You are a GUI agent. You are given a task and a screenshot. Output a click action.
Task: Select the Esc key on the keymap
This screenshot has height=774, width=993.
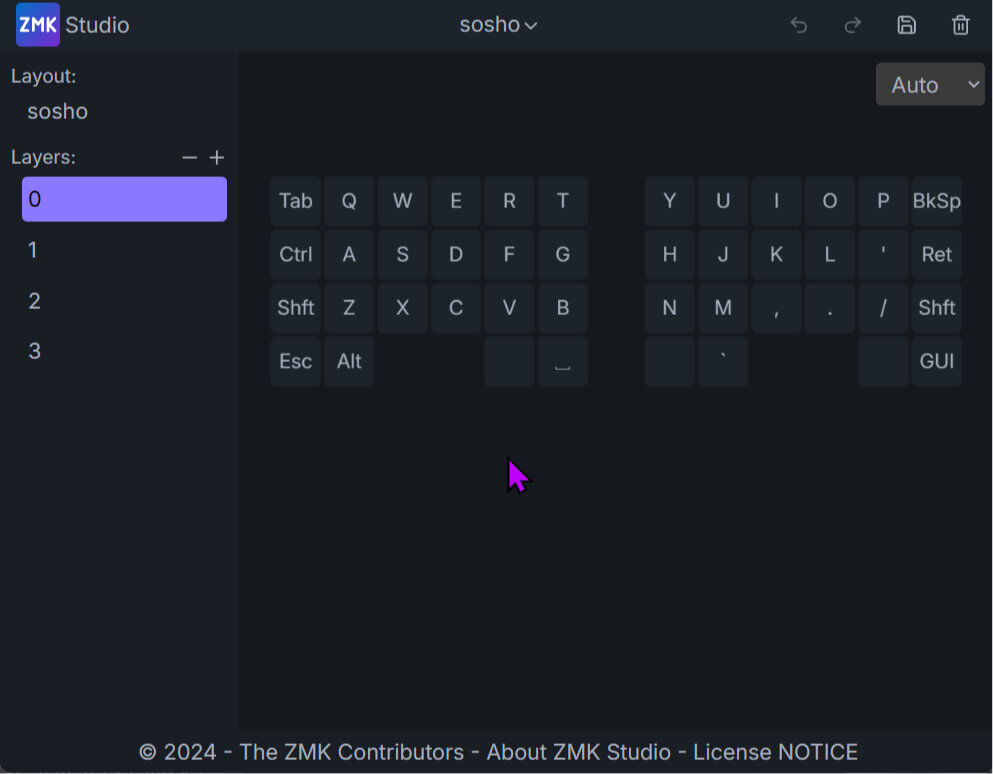point(295,362)
